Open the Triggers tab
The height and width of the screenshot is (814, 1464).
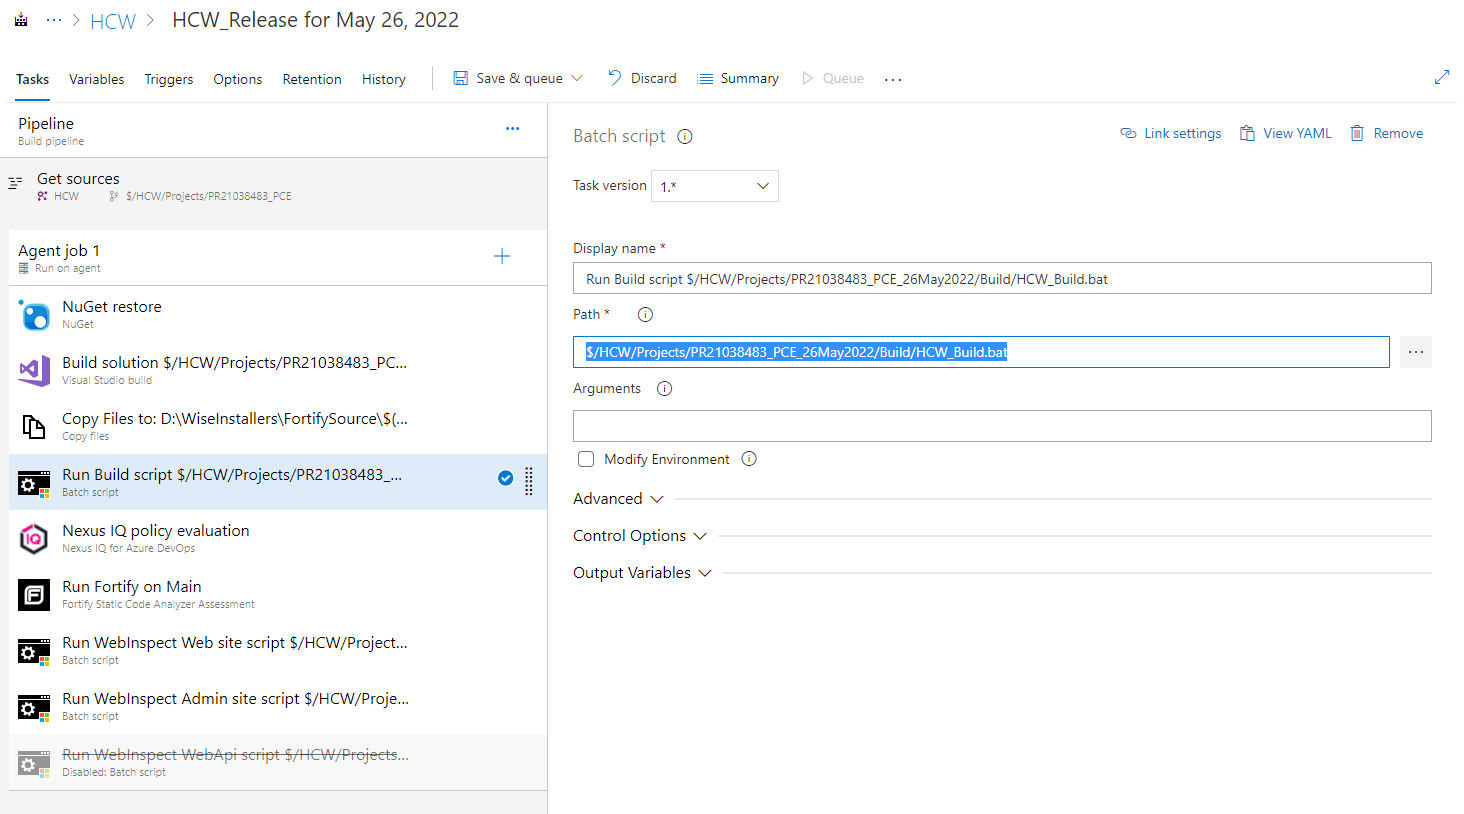[168, 79]
